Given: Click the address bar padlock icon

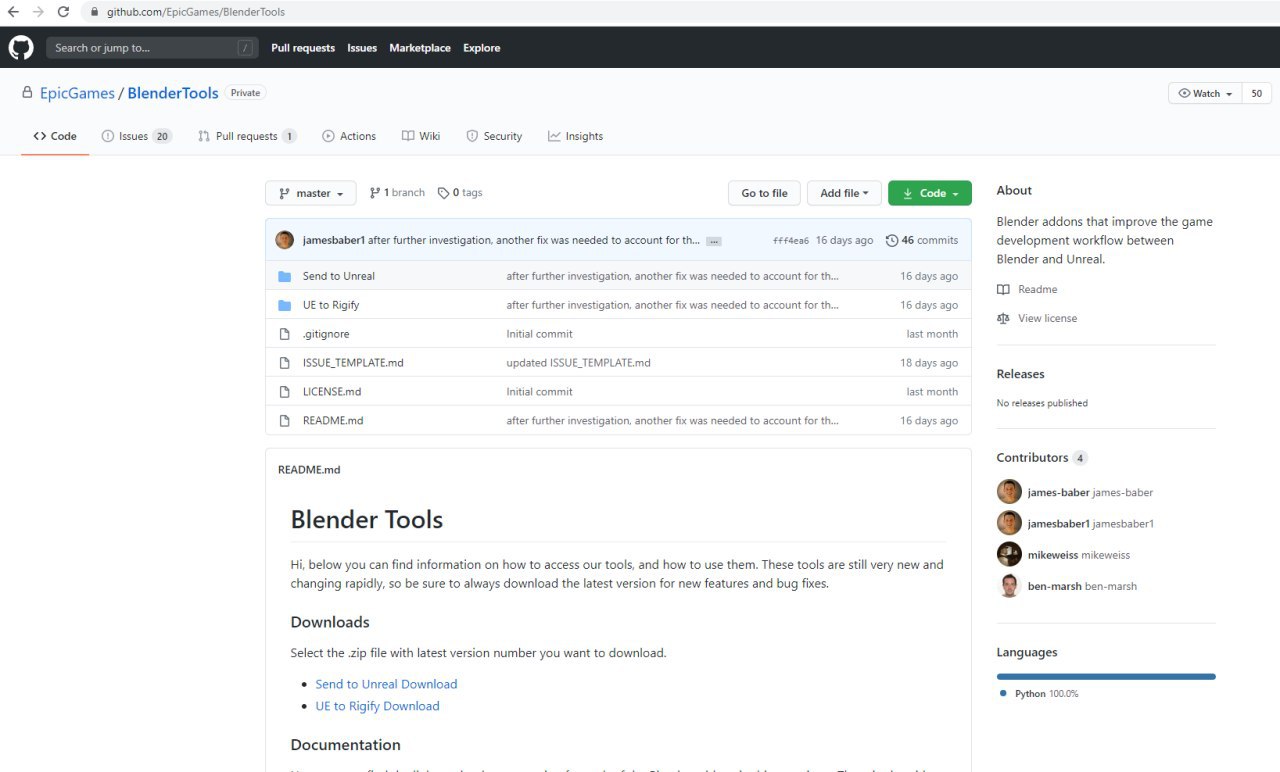Looking at the screenshot, I should click(95, 12).
